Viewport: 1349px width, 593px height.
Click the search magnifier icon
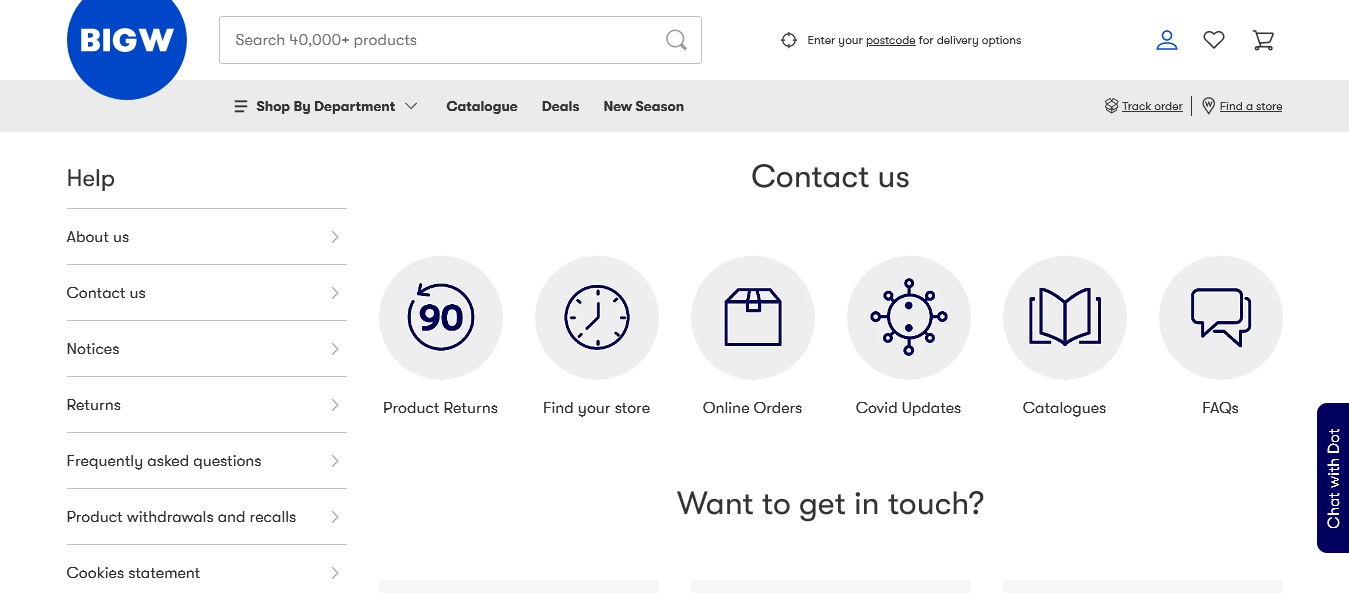pos(676,40)
